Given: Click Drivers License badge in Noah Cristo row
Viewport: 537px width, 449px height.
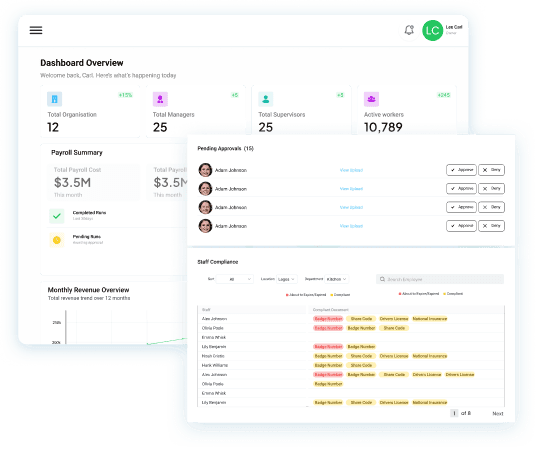Looking at the screenshot, I should pos(394,356).
